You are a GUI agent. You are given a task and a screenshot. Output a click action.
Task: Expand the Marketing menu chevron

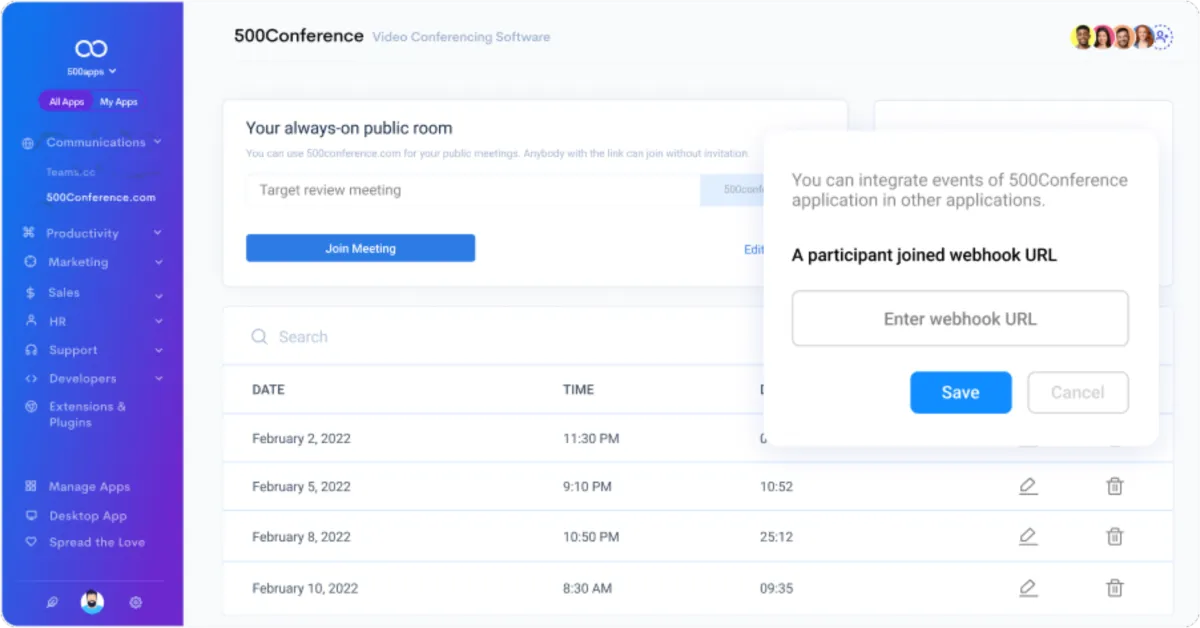tap(158, 262)
